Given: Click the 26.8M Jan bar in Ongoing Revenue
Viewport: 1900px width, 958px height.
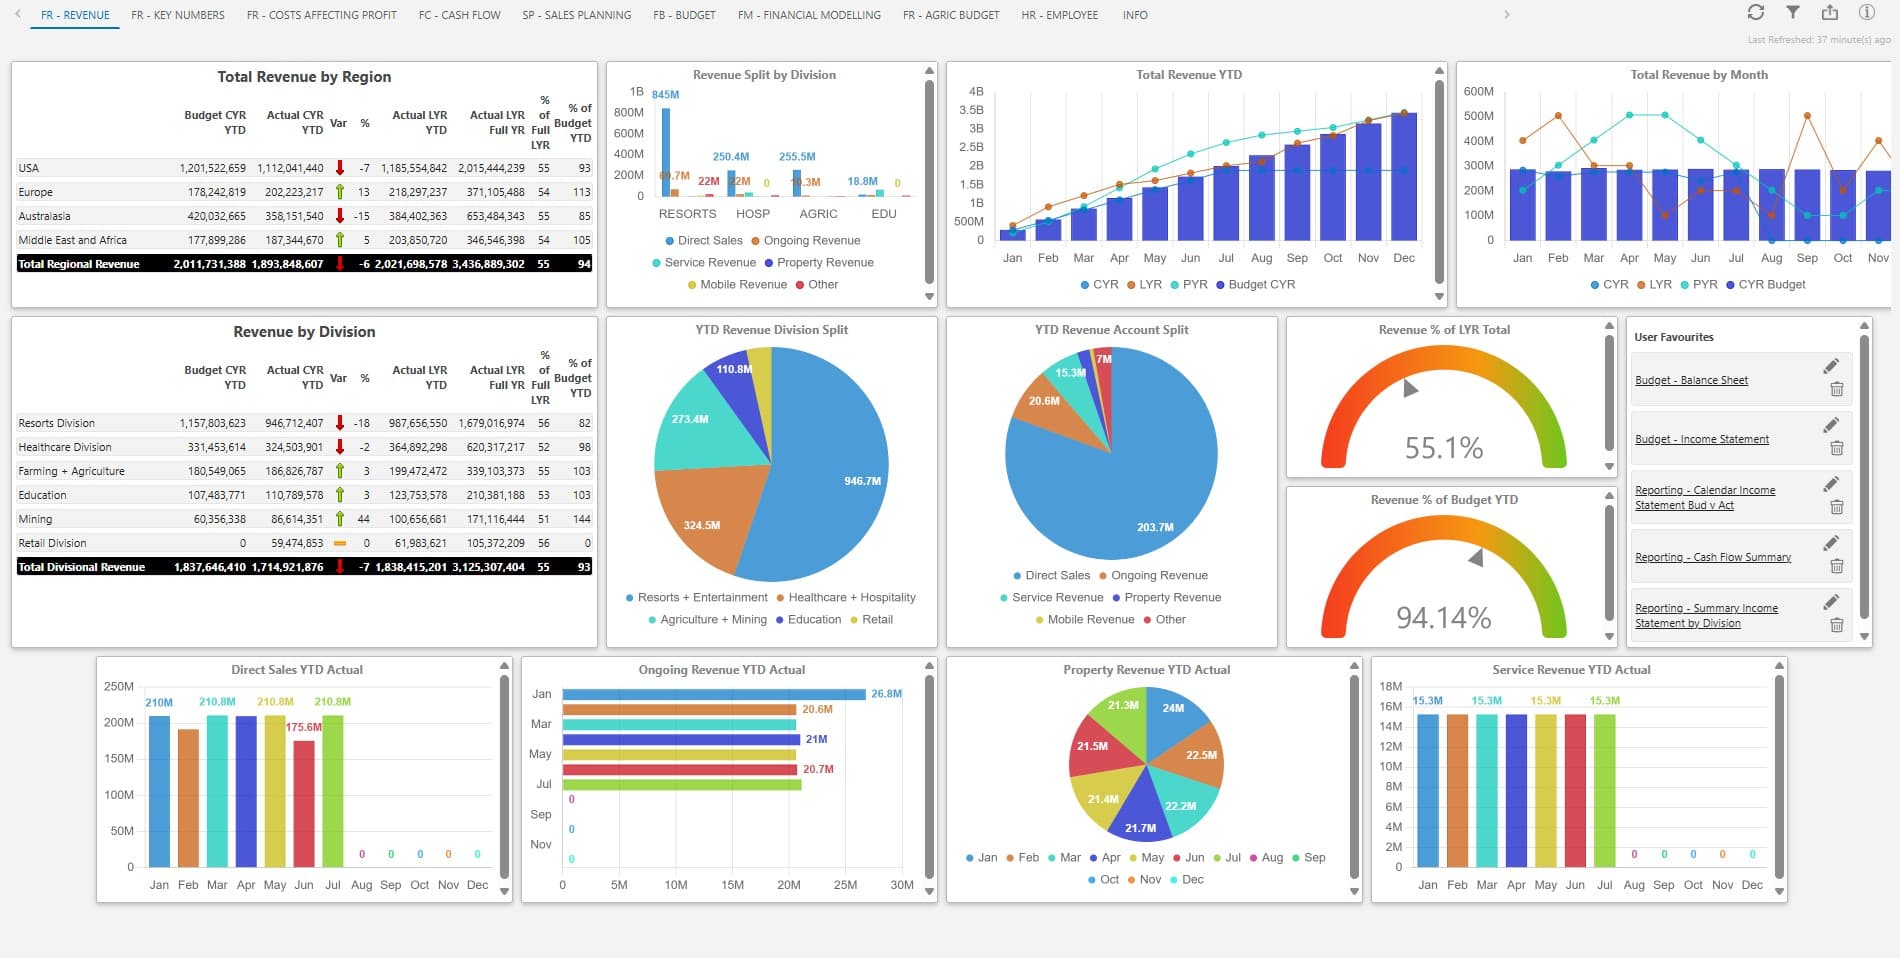Looking at the screenshot, I should point(714,694).
